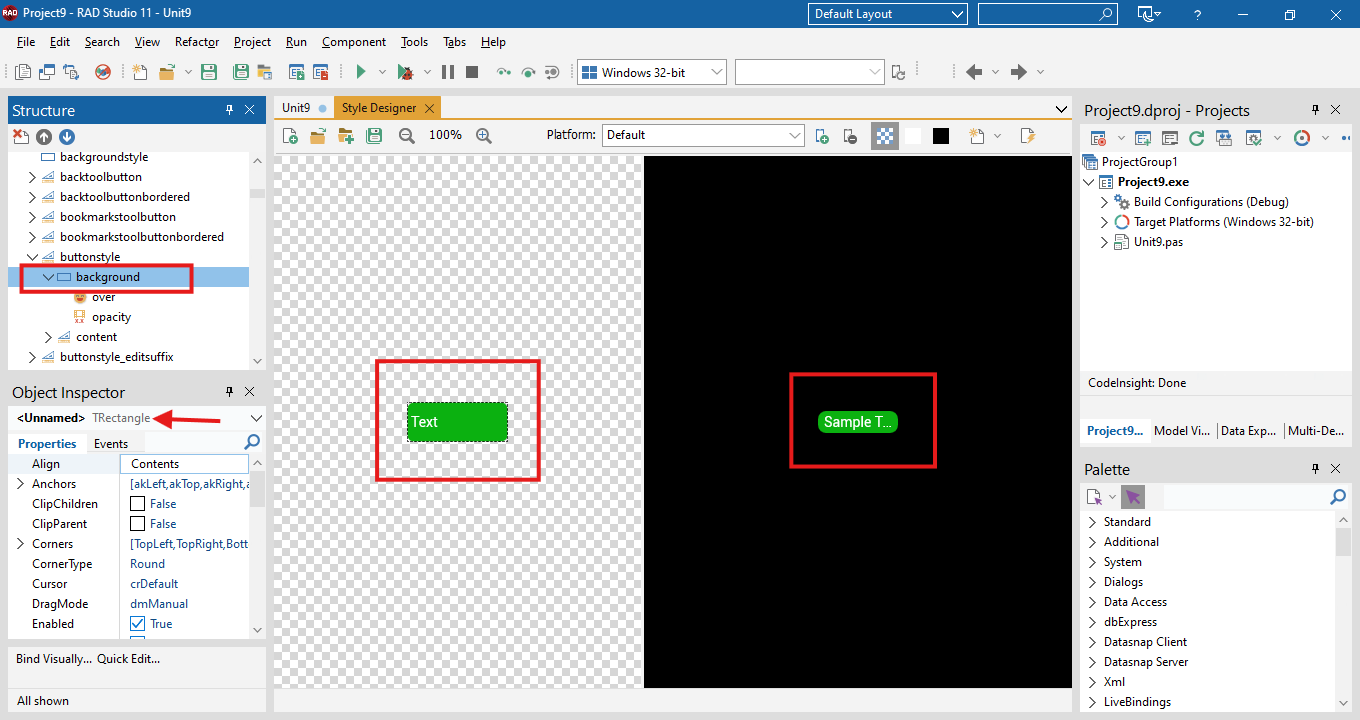Screen dimensions: 1360x720
Task: Refresh the Projects panel
Action: coord(1196,138)
